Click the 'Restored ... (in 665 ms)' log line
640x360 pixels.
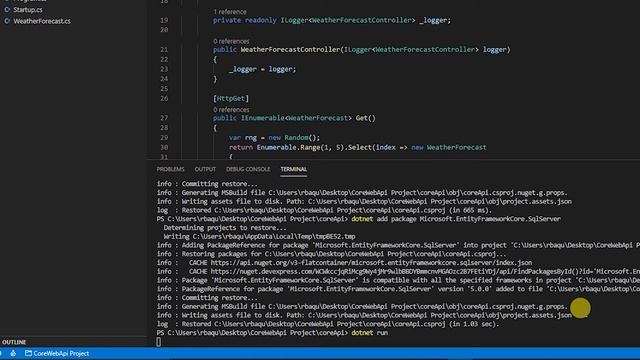pos(324,210)
